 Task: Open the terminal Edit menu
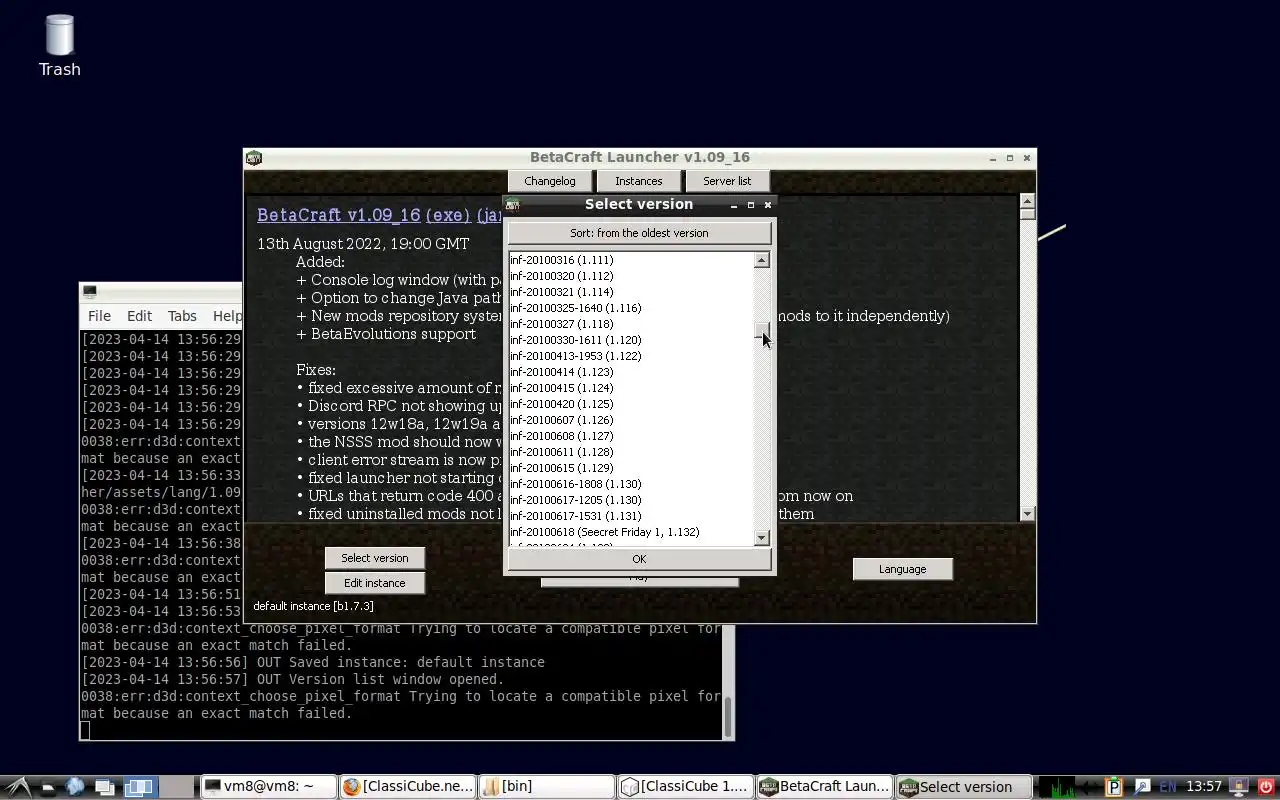click(139, 316)
